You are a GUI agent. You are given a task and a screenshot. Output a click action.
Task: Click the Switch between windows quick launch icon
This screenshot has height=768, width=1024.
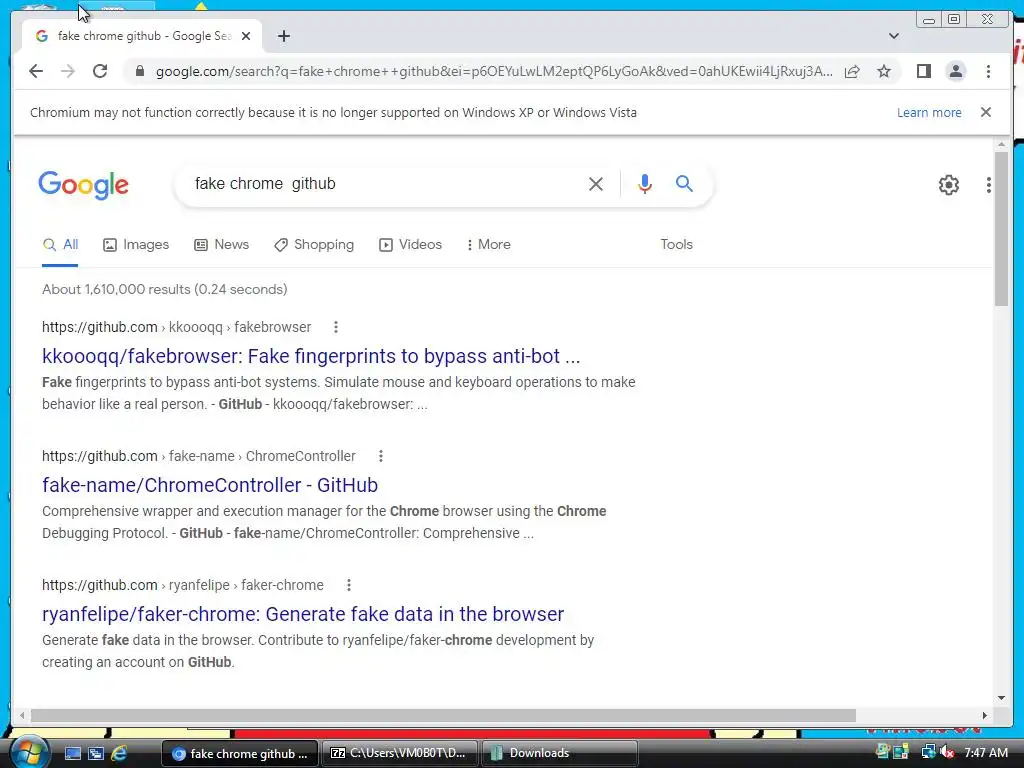coord(96,754)
